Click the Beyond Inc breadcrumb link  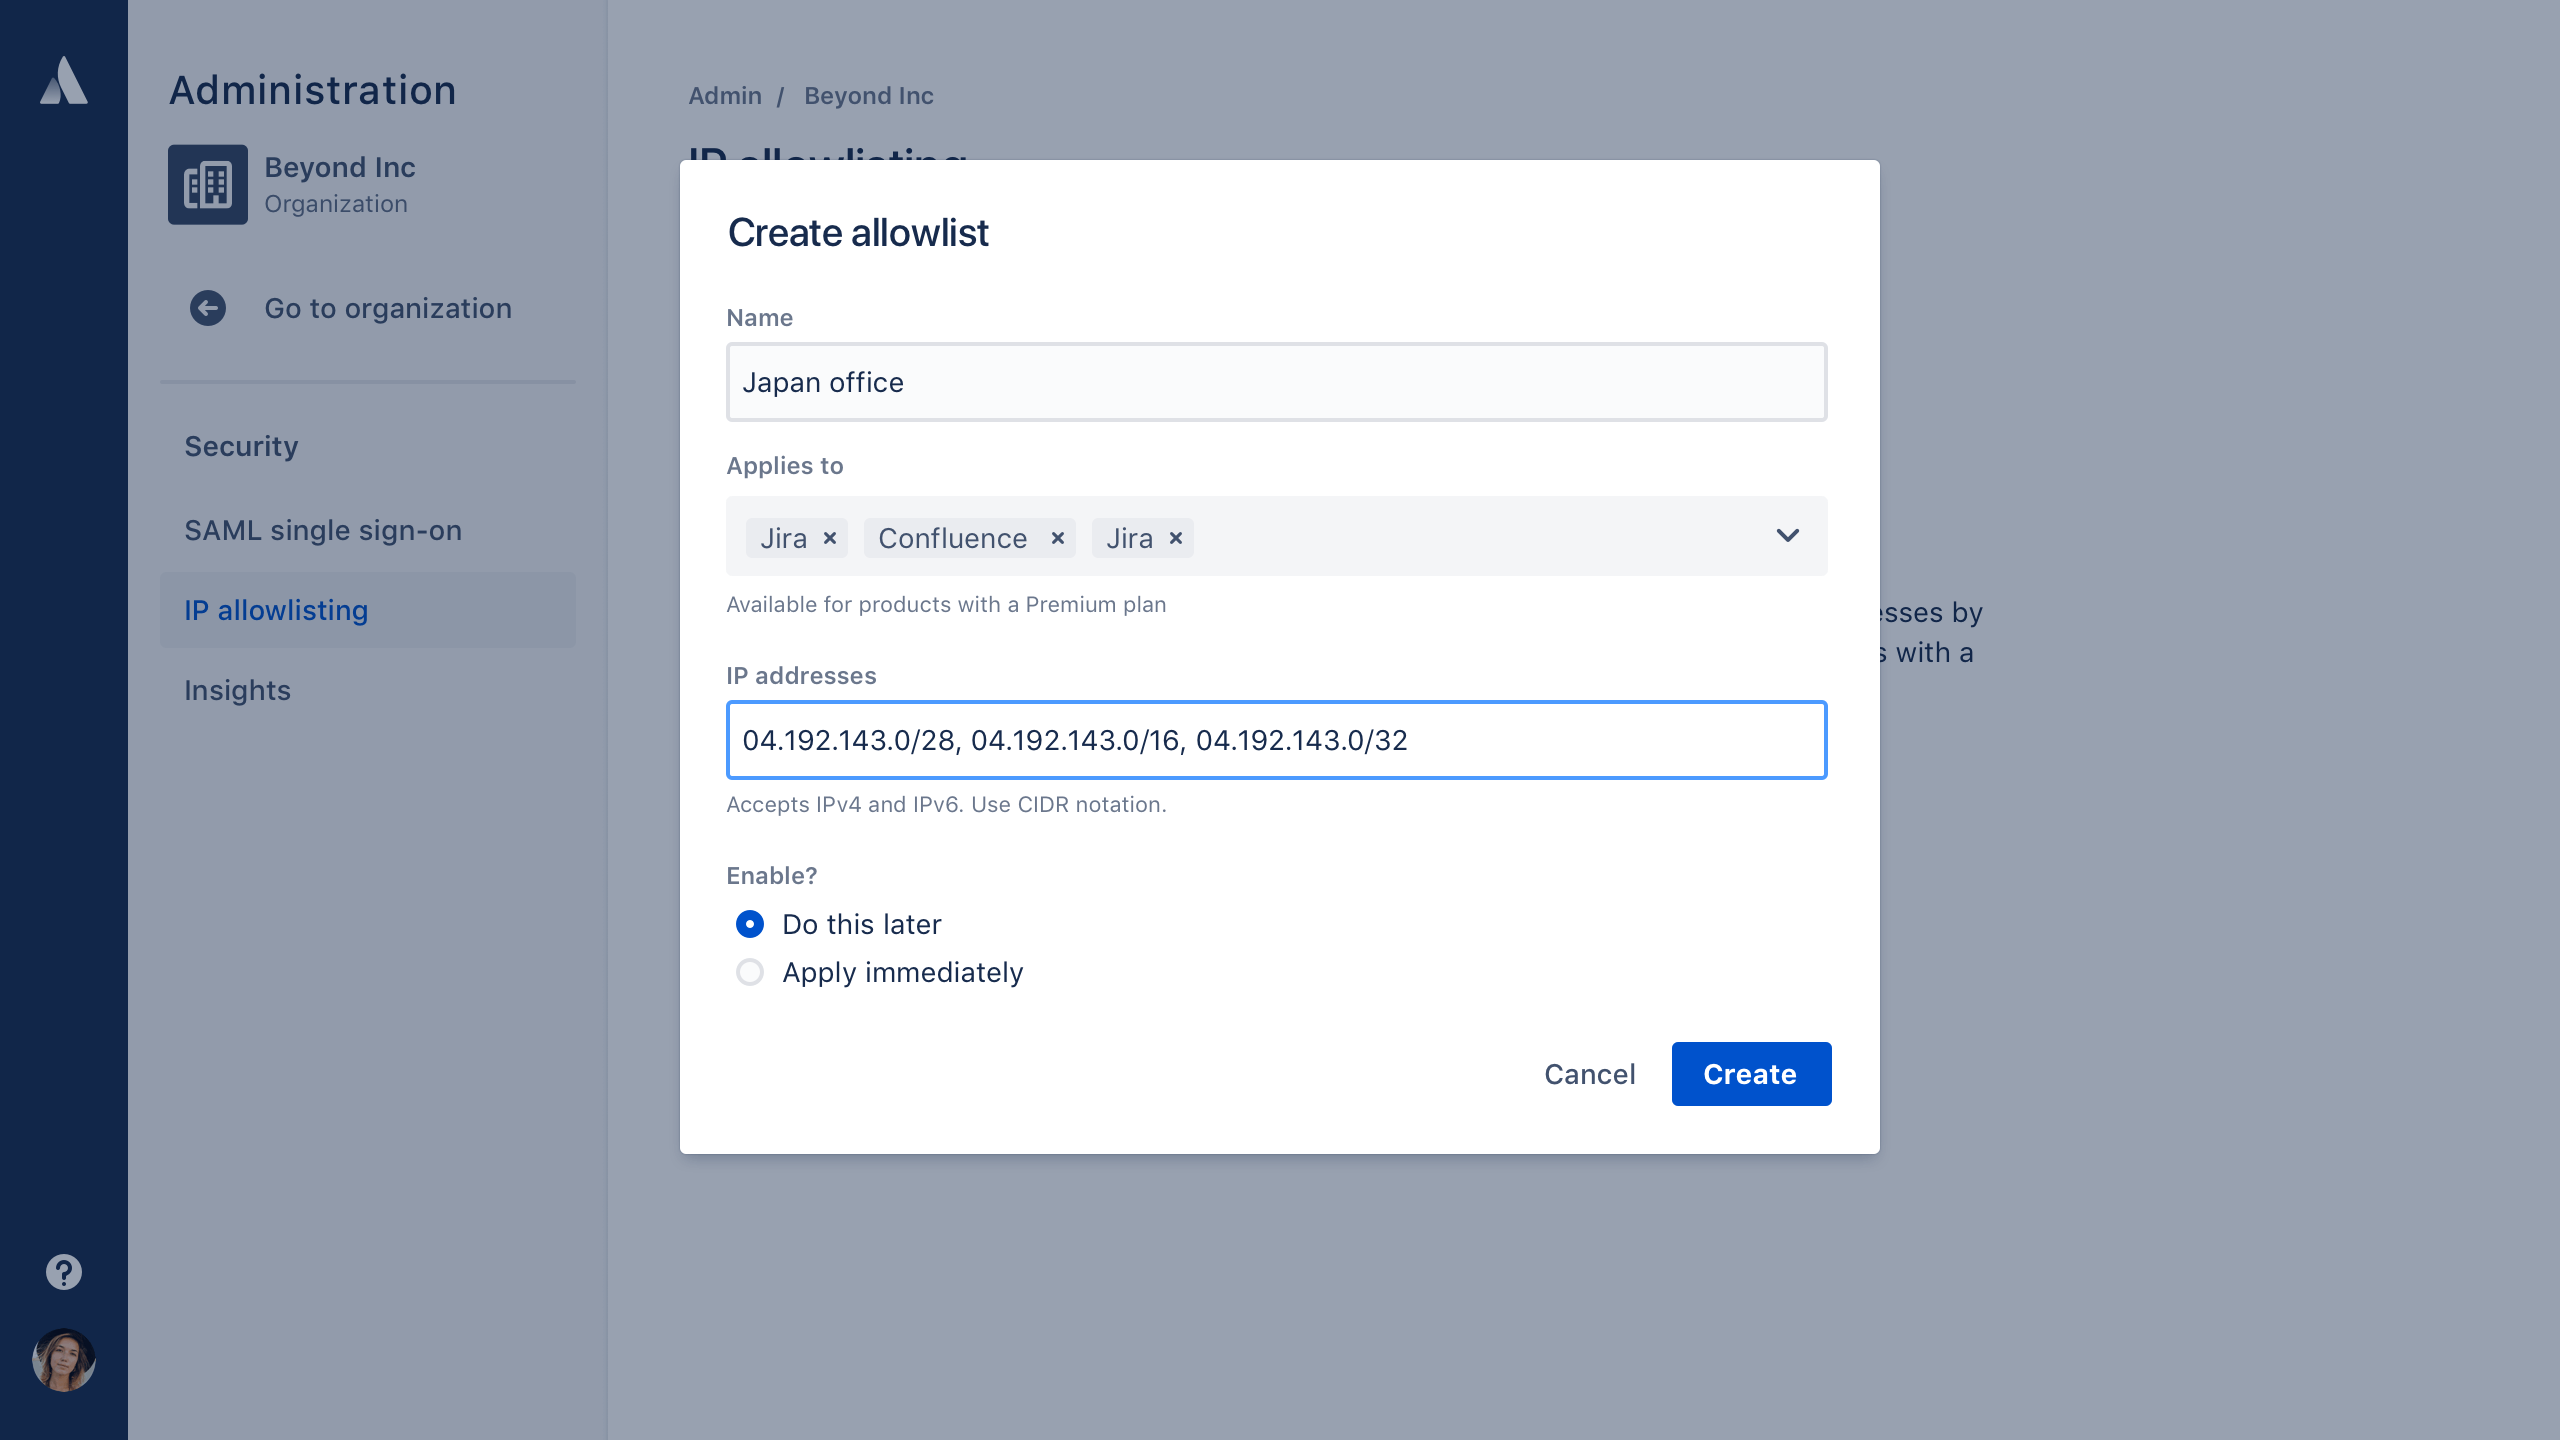coord(869,97)
